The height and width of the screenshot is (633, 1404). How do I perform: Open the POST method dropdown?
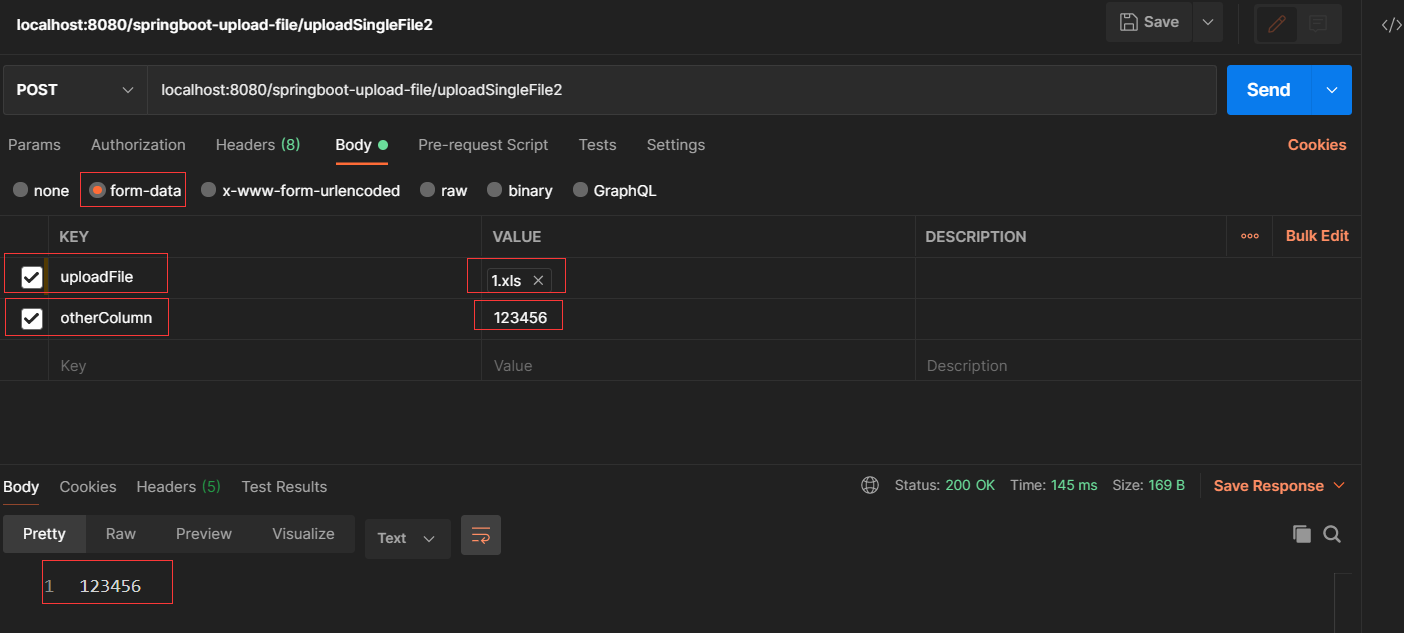[75, 90]
